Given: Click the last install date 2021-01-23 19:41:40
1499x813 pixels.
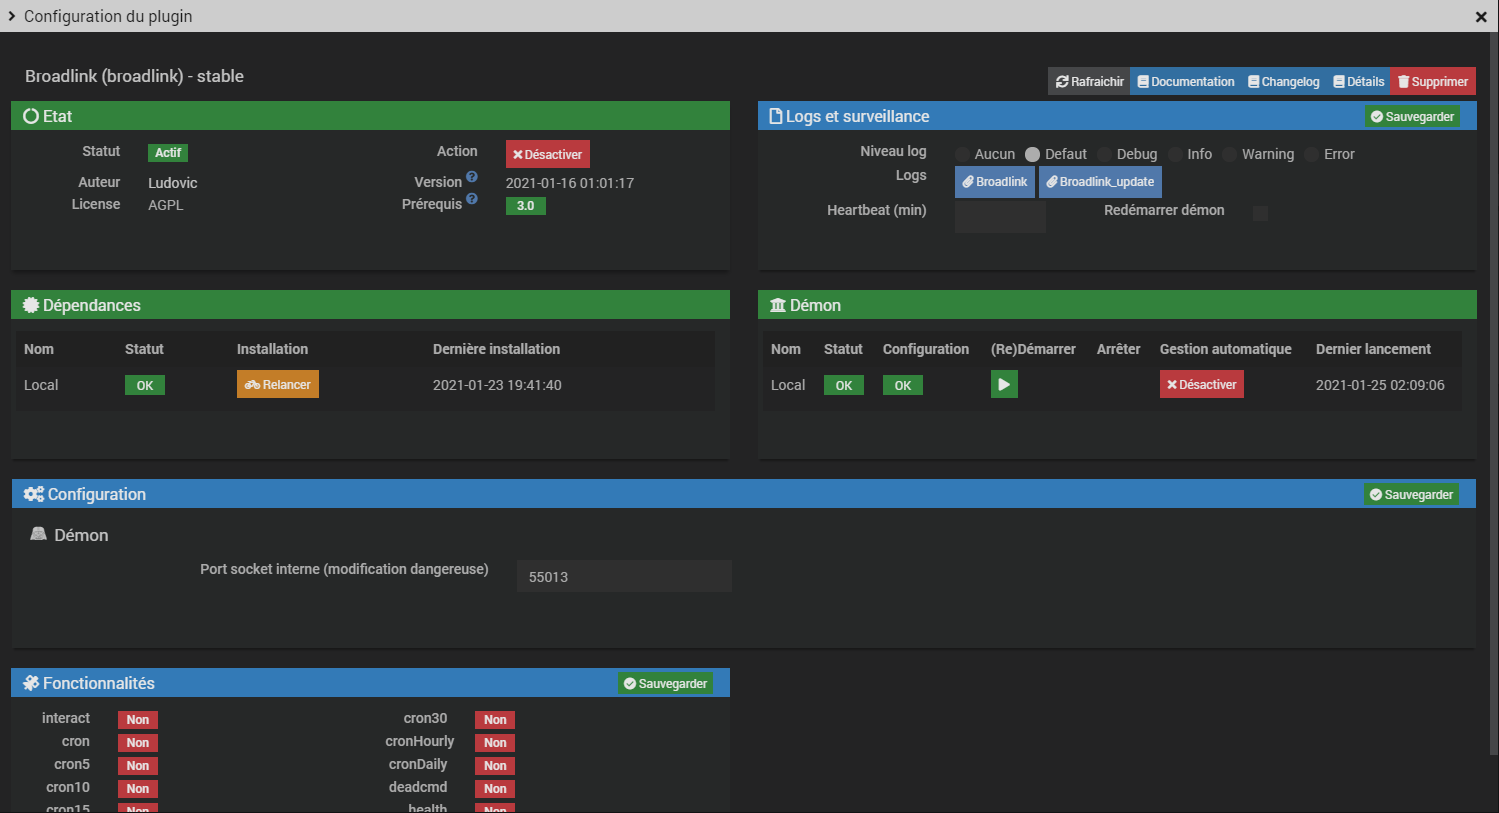Looking at the screenshot, I should click(x=497, y=385).
